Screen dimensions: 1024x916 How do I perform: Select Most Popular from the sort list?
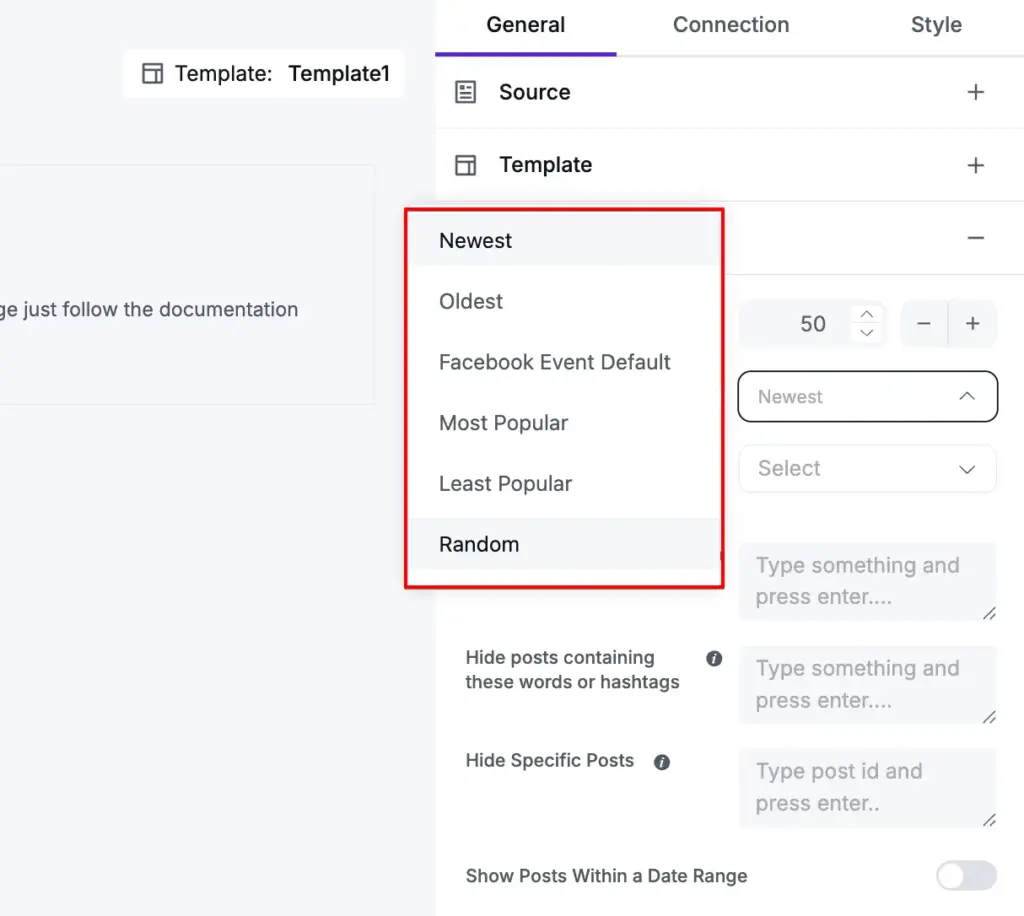tap(503, 423)
